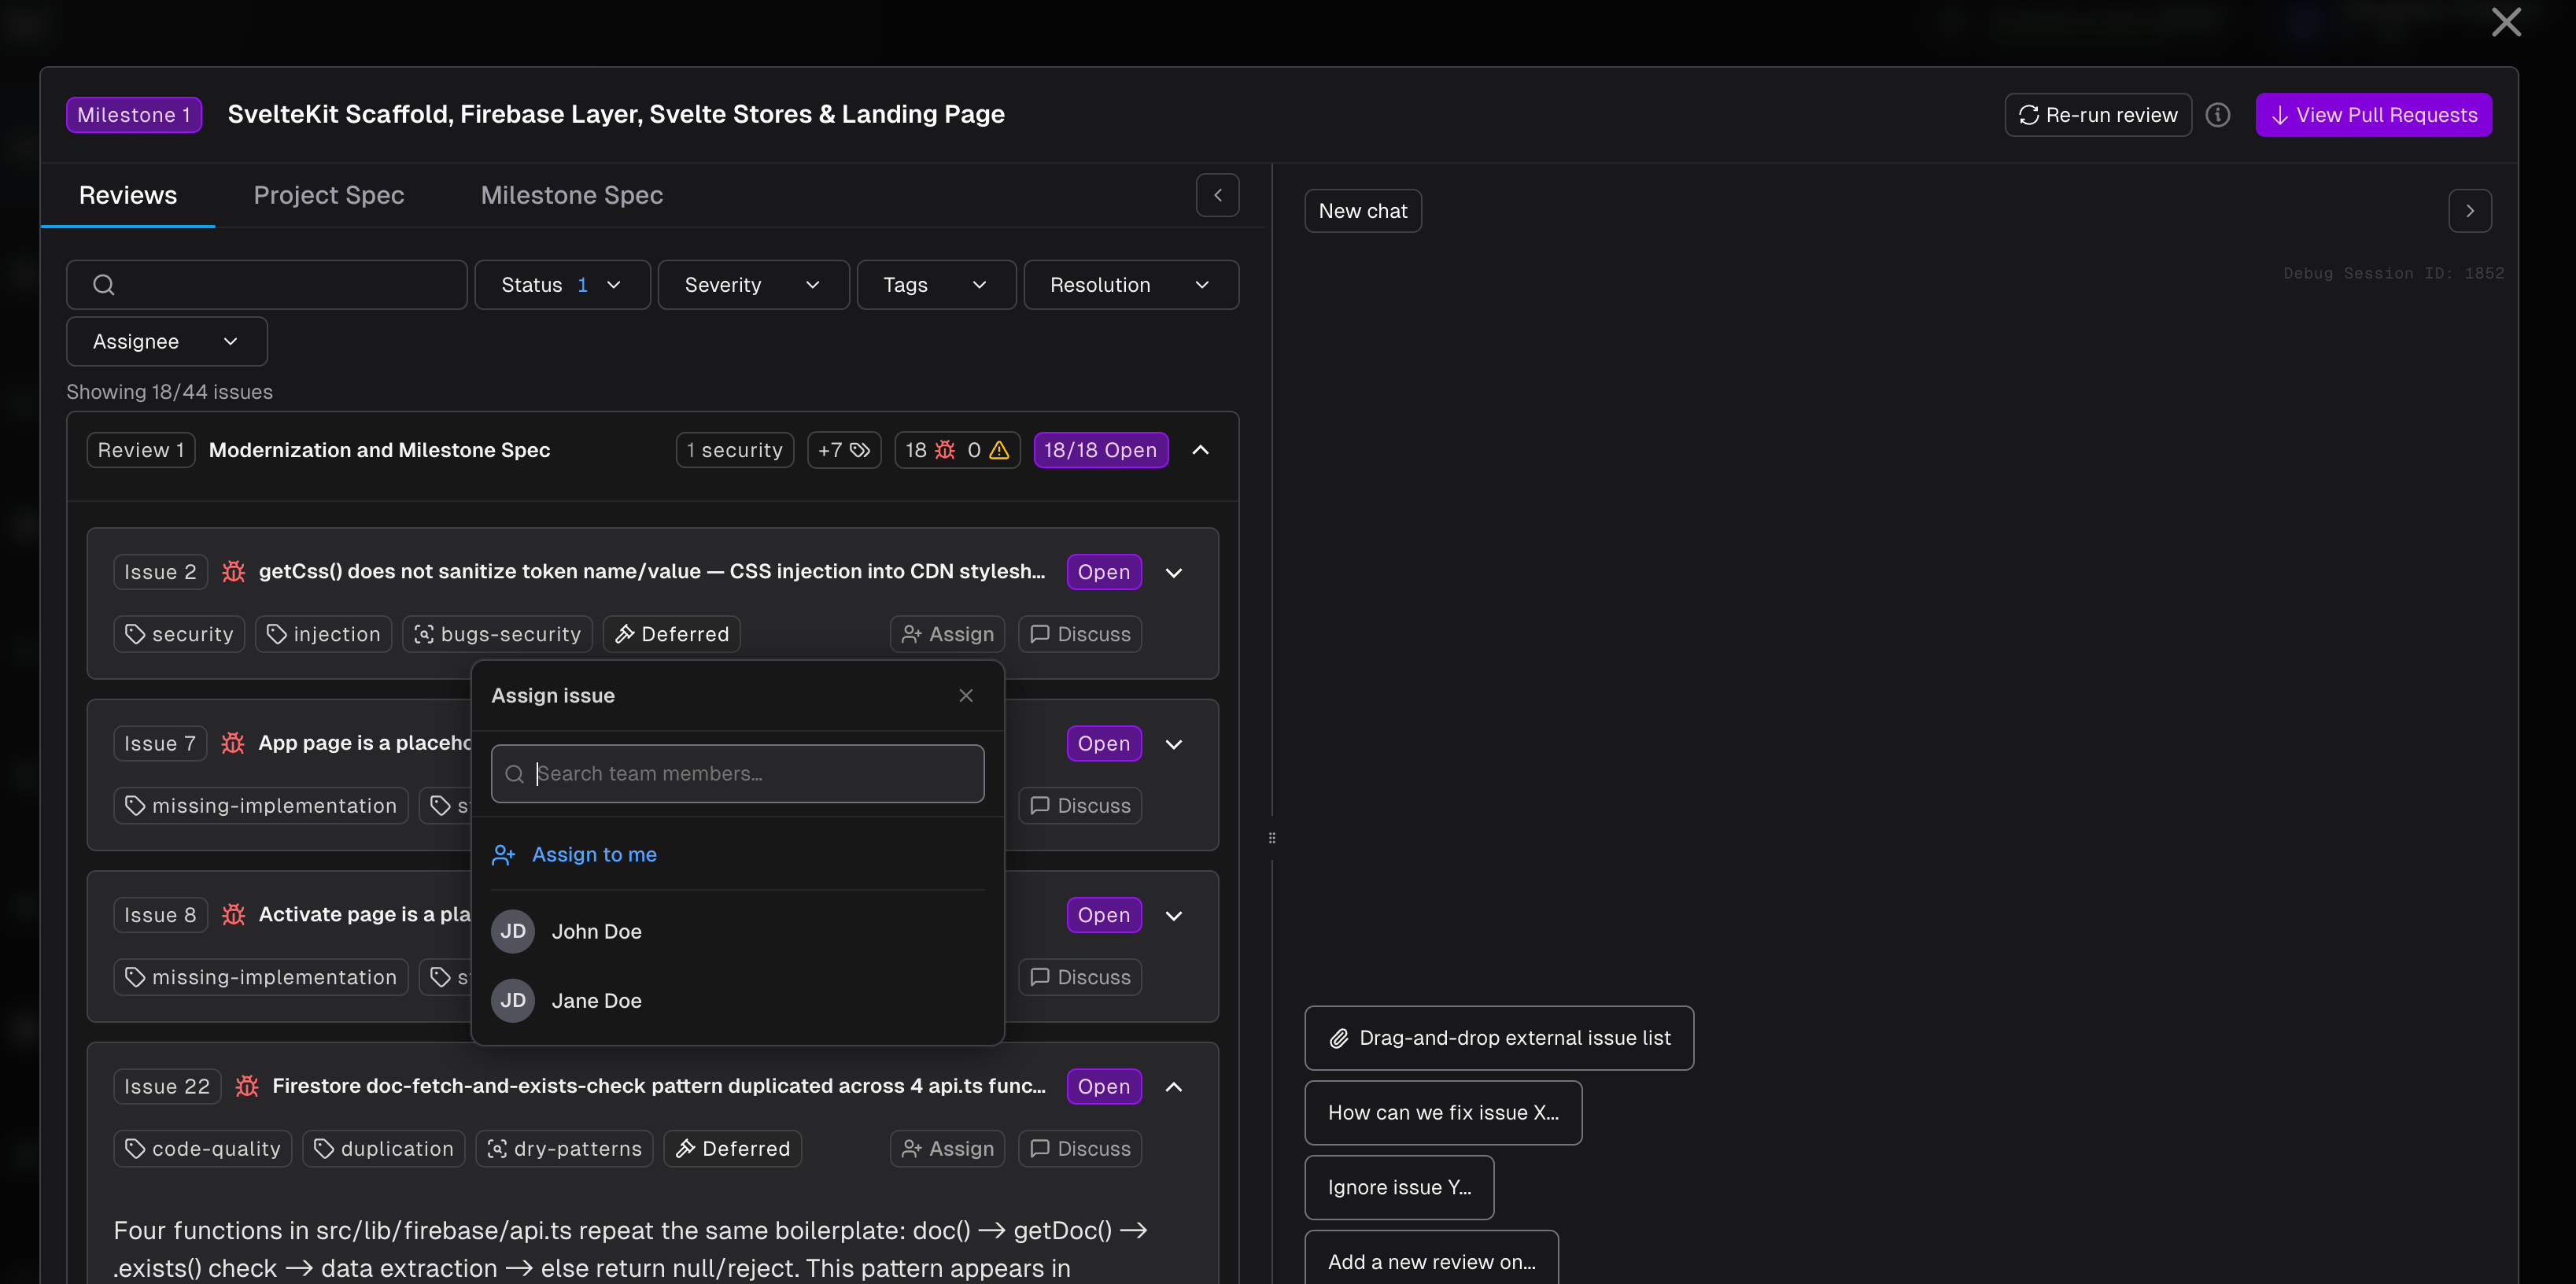The height and width of the screenshot is (1284, 2576).
Task: Click missing-implementation tag on Issue 8
Action: 261,977
